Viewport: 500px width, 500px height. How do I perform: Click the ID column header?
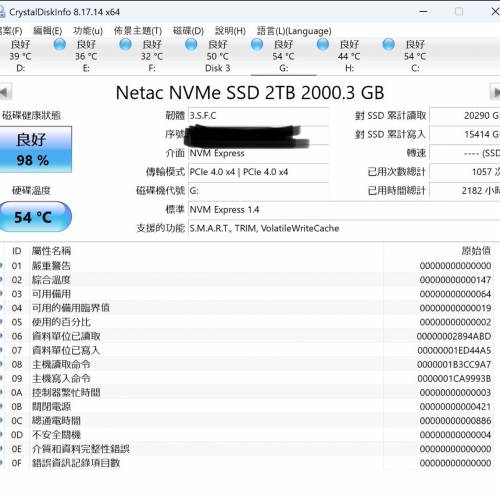point(17,251)
